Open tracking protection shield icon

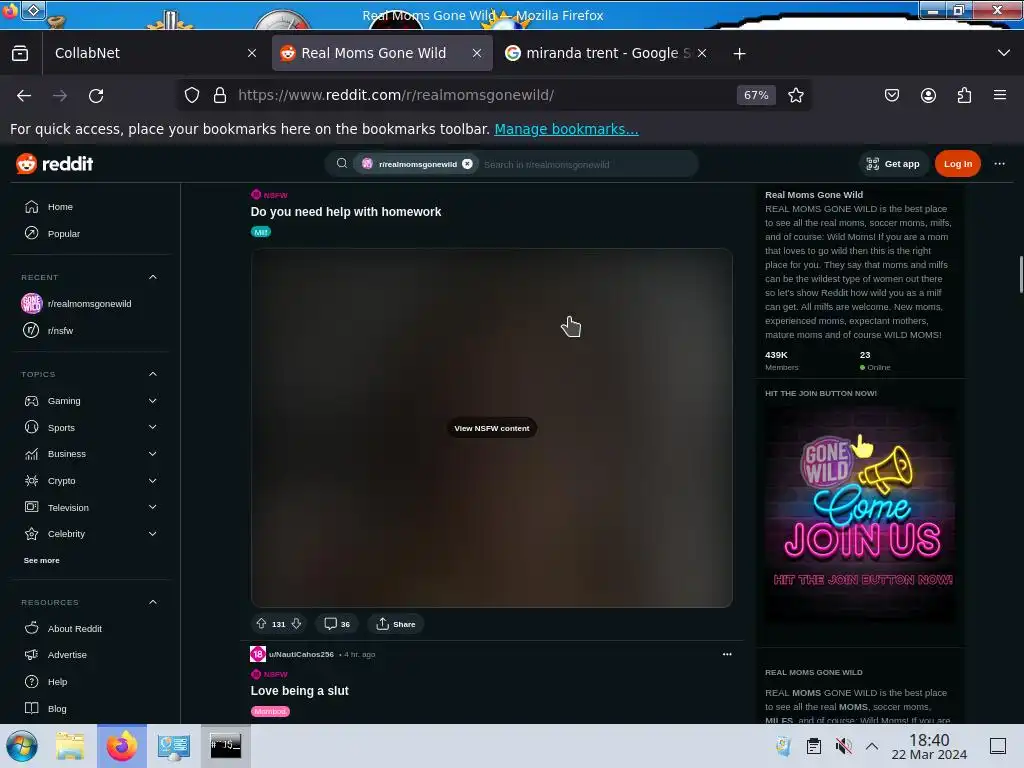click(192, 95)
